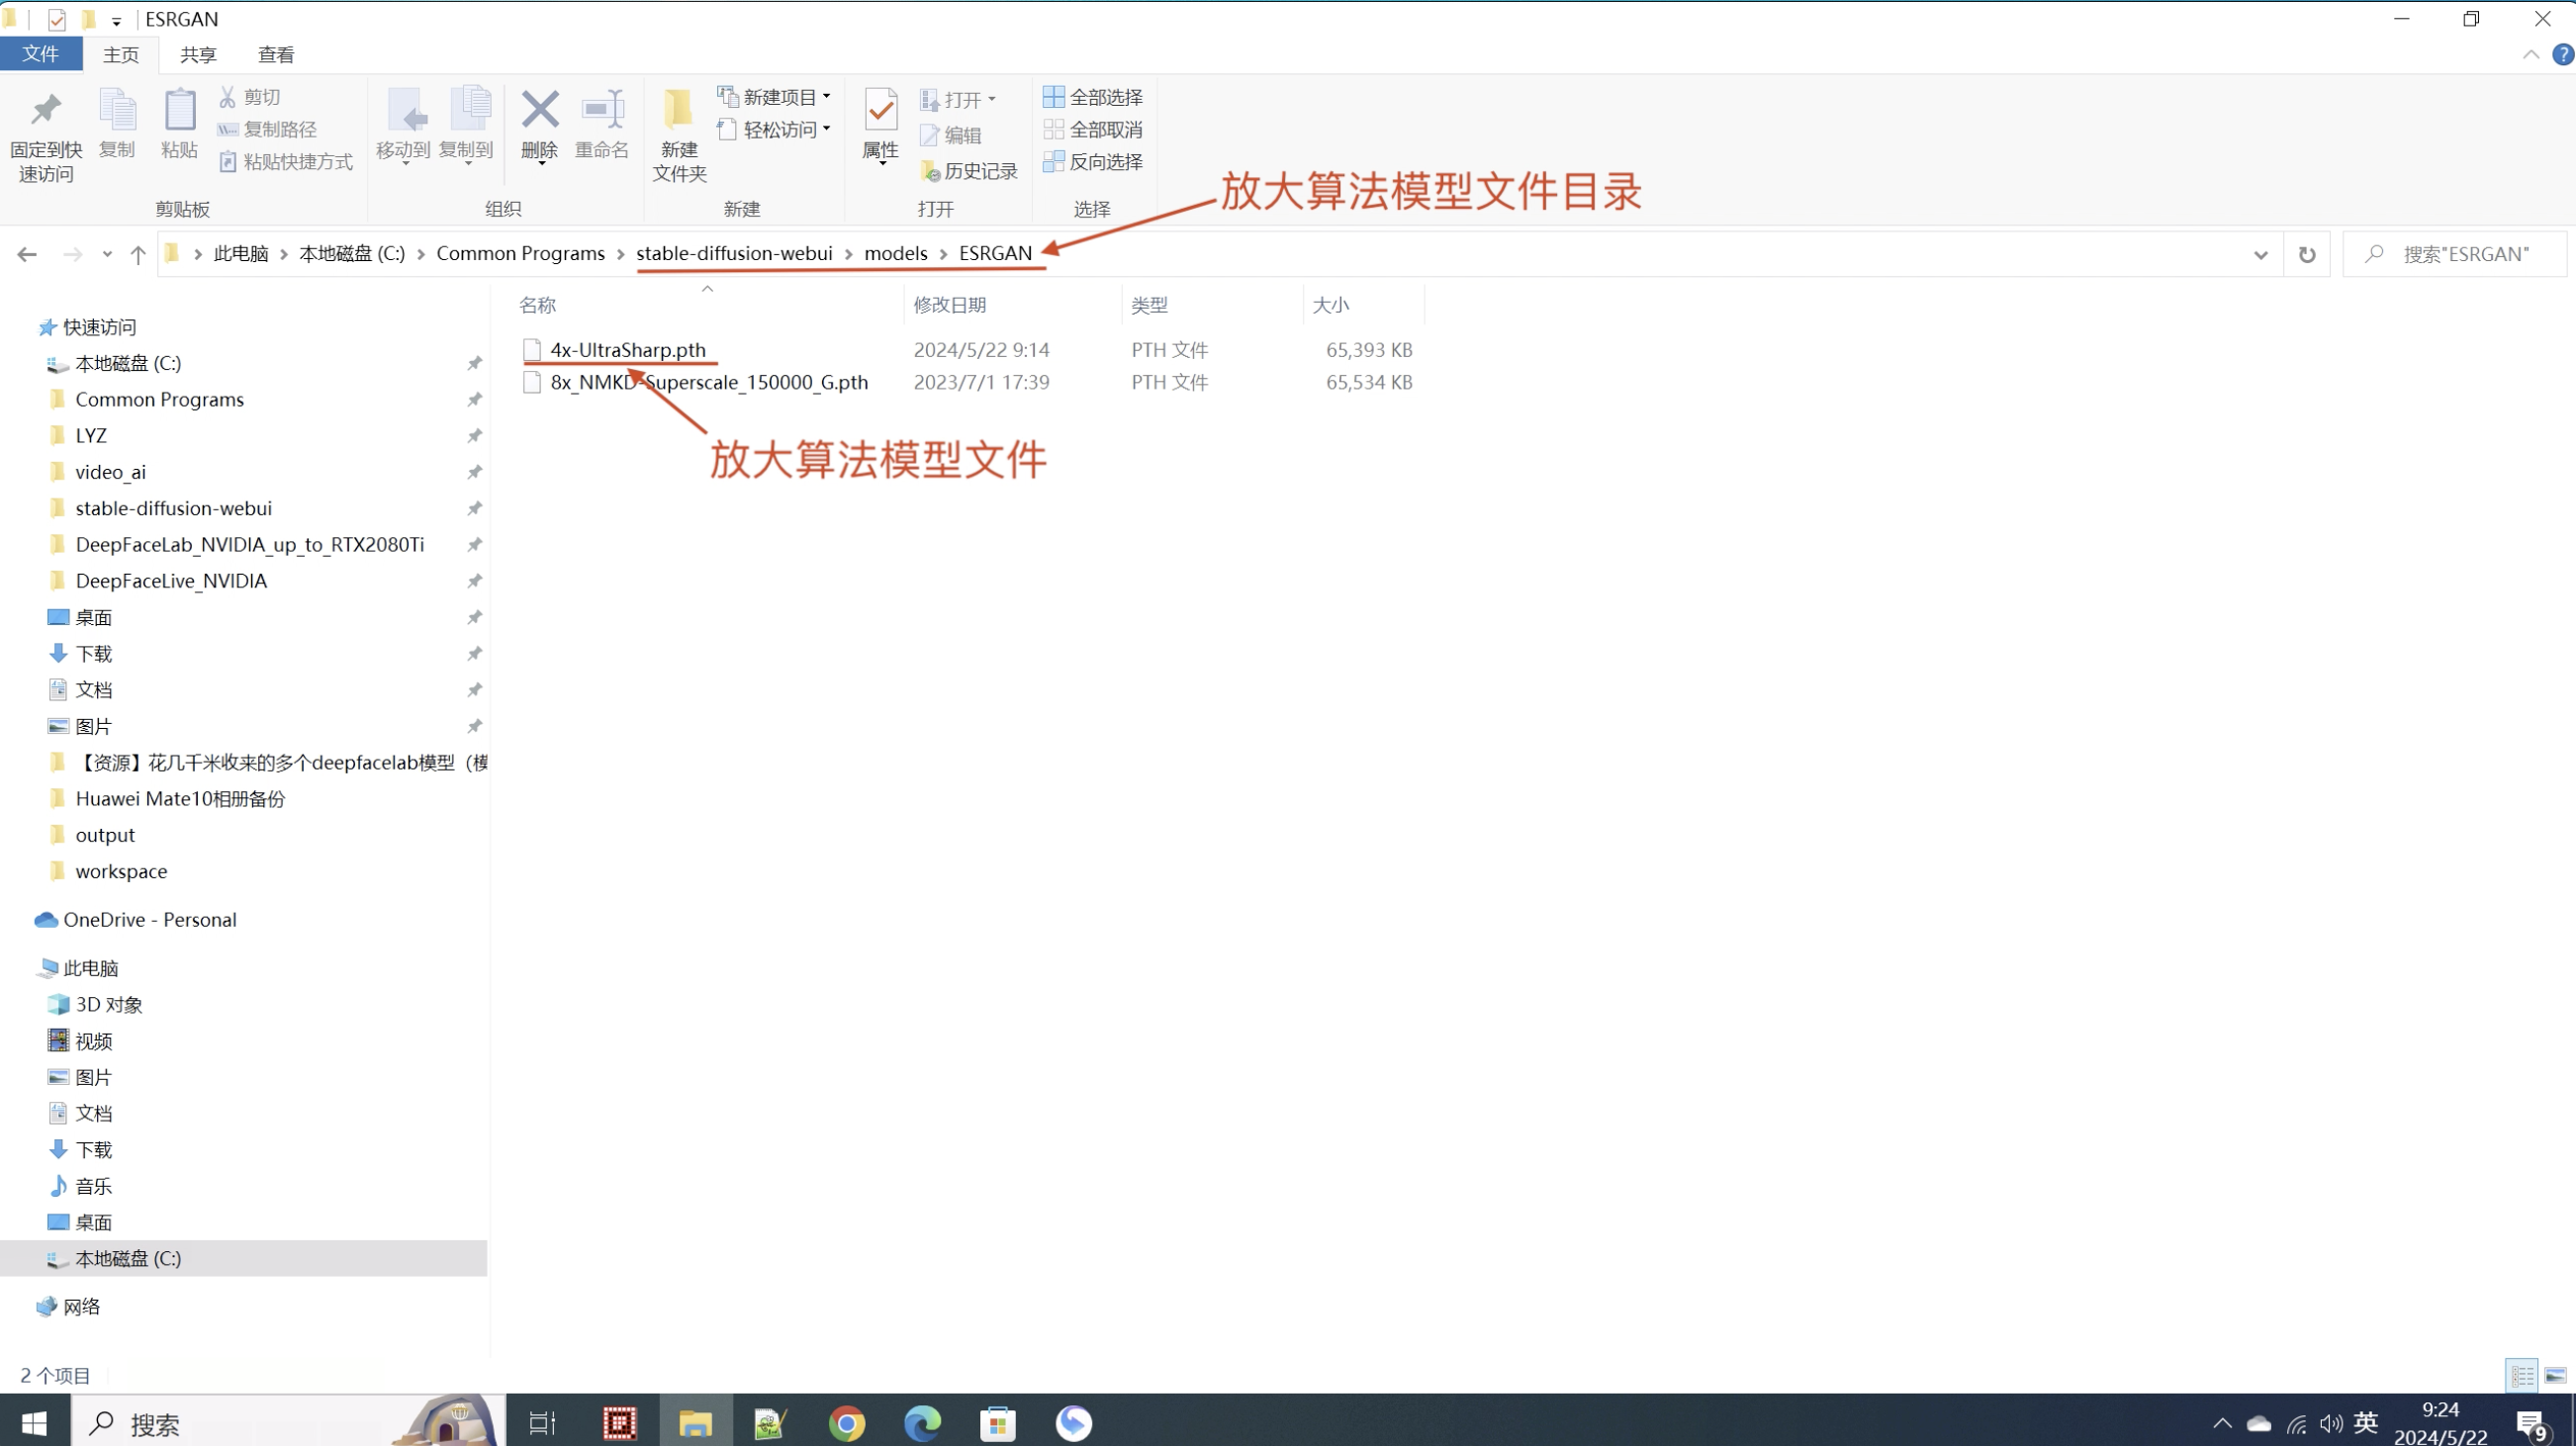2576x1446 pixels.
Task: Click 本地磁盘 (C:) in the address path
Action: 352,254
